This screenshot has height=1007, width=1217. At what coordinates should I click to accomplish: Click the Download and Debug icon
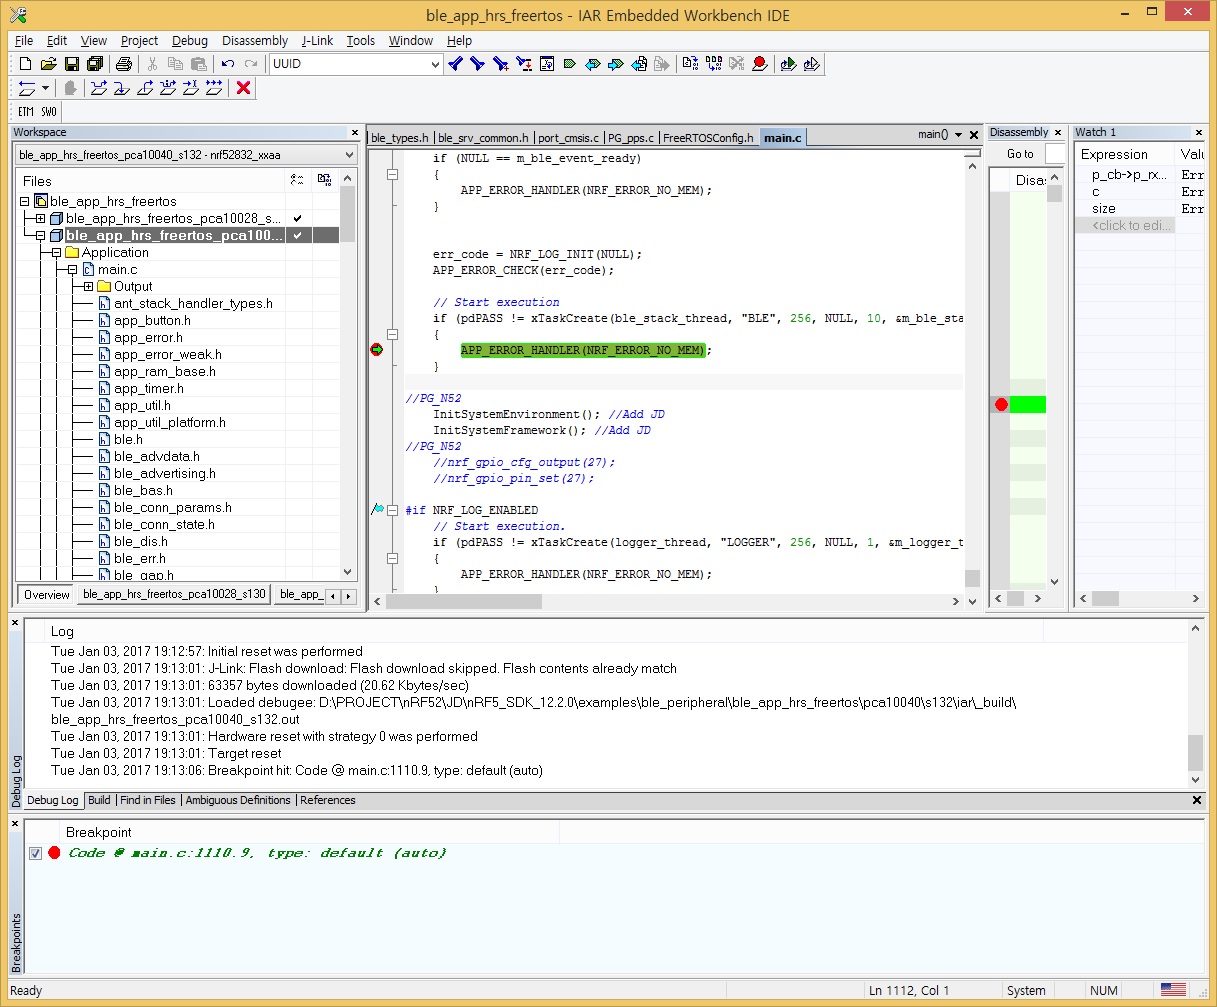click(788, 64)
